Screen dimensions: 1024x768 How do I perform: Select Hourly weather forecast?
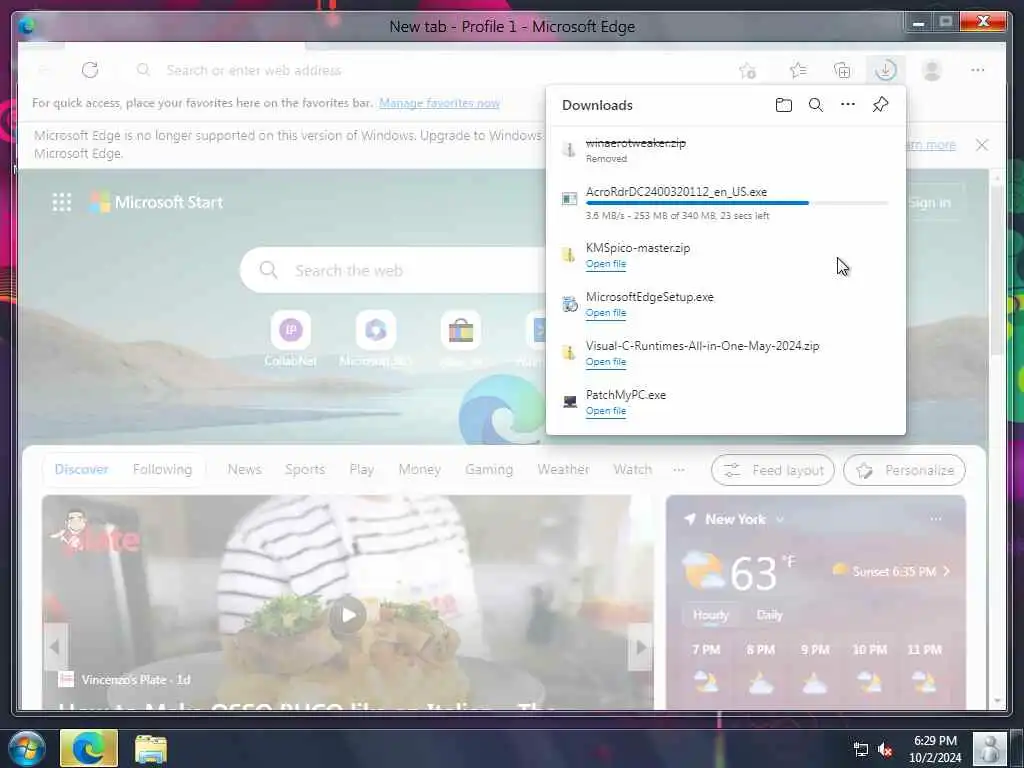pos(711,615)
